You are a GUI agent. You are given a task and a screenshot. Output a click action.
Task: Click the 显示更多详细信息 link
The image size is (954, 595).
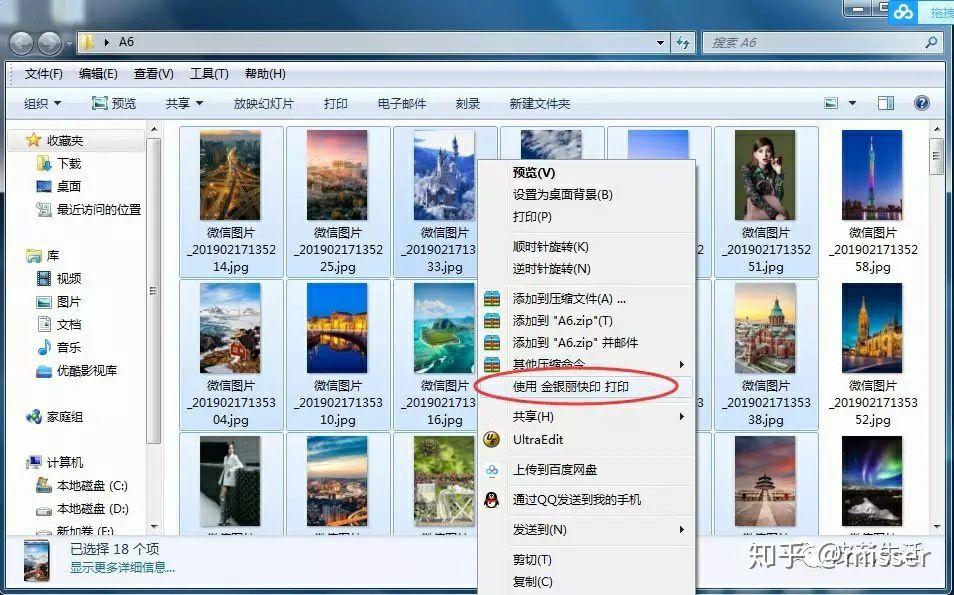pyautogui.click(x=122, y=568)
